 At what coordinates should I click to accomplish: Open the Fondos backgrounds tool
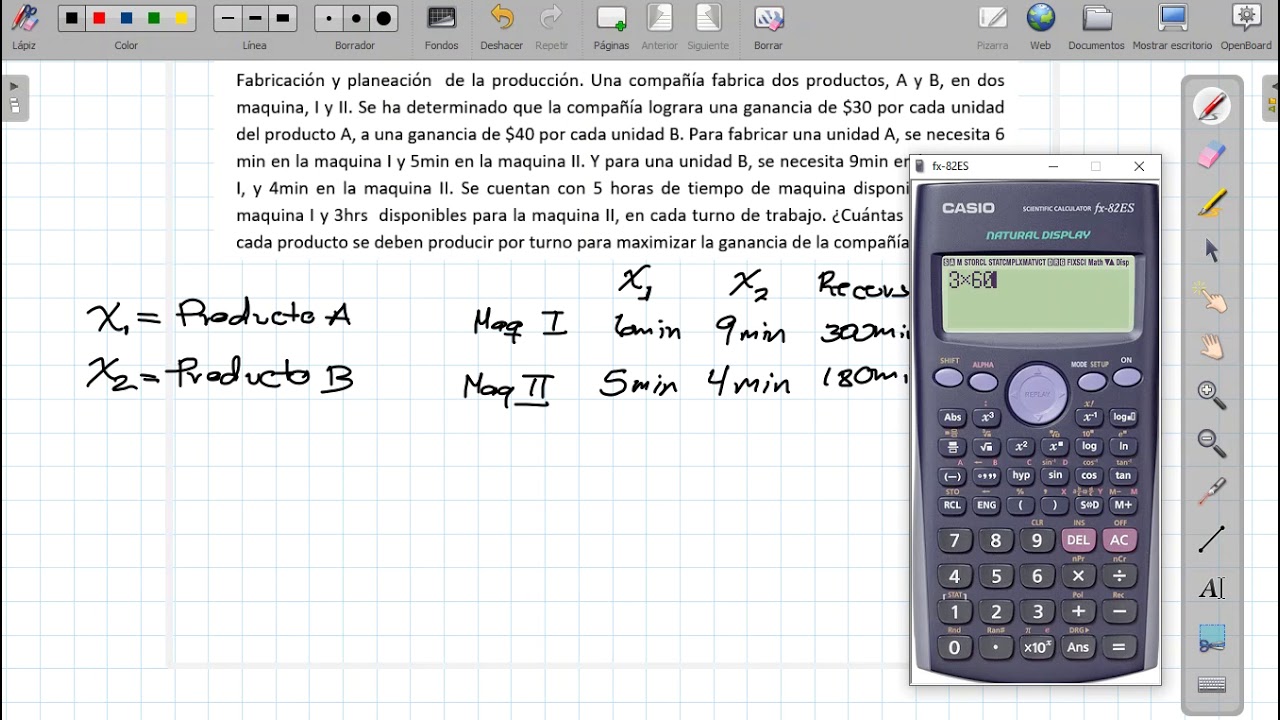pyautogui.click(x=441, y=26)
